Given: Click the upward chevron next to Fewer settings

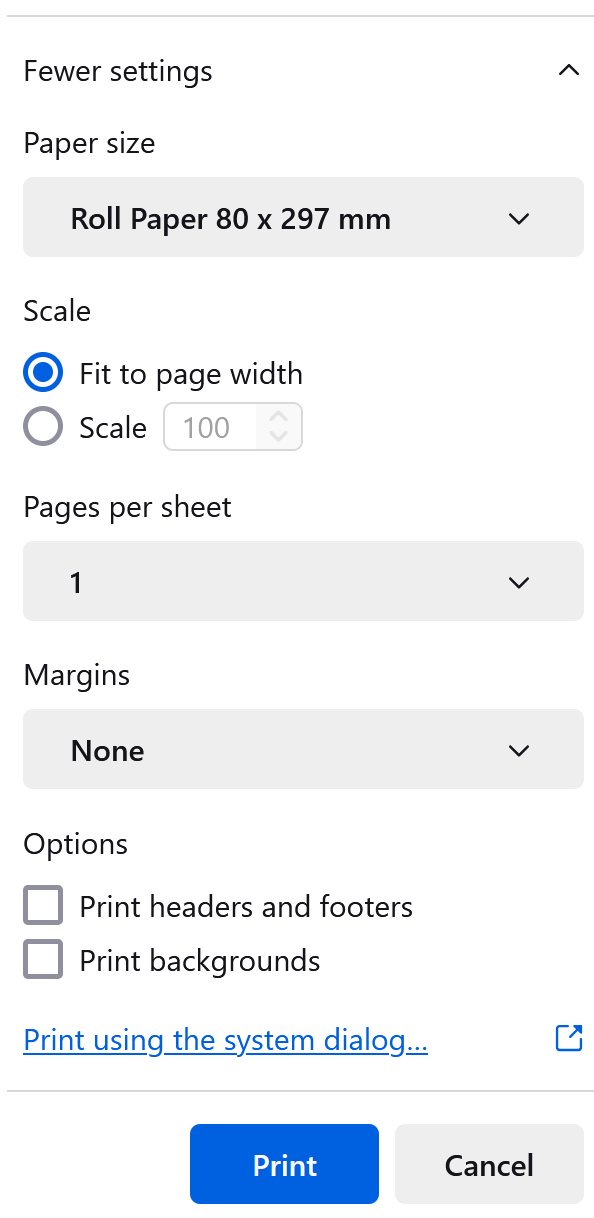Looking at the screenshot, I should point(568,70).
